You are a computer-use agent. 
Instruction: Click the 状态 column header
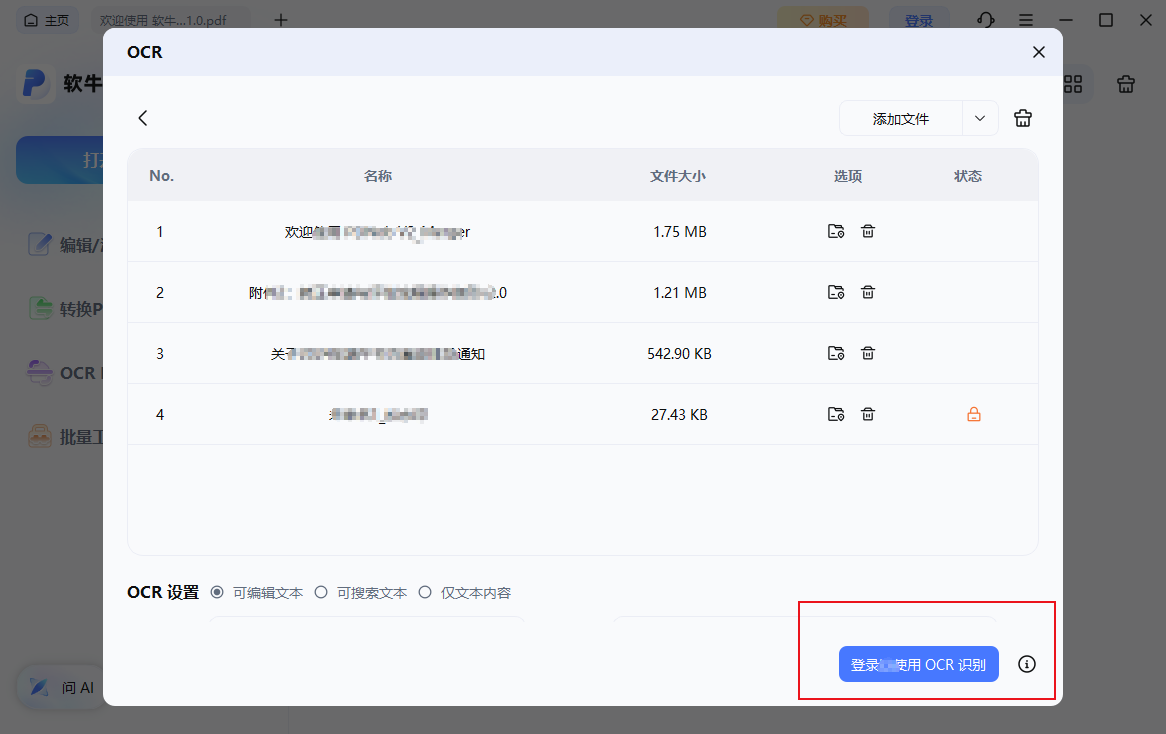[x=968, y=176]
